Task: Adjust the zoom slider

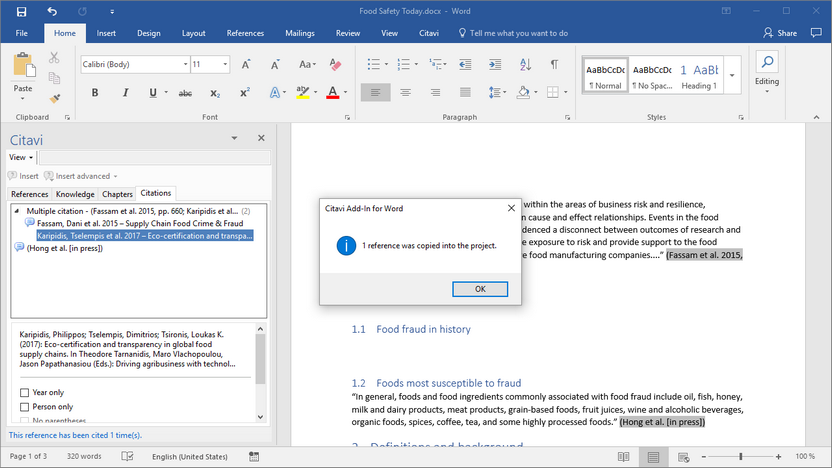Action: 741,456
